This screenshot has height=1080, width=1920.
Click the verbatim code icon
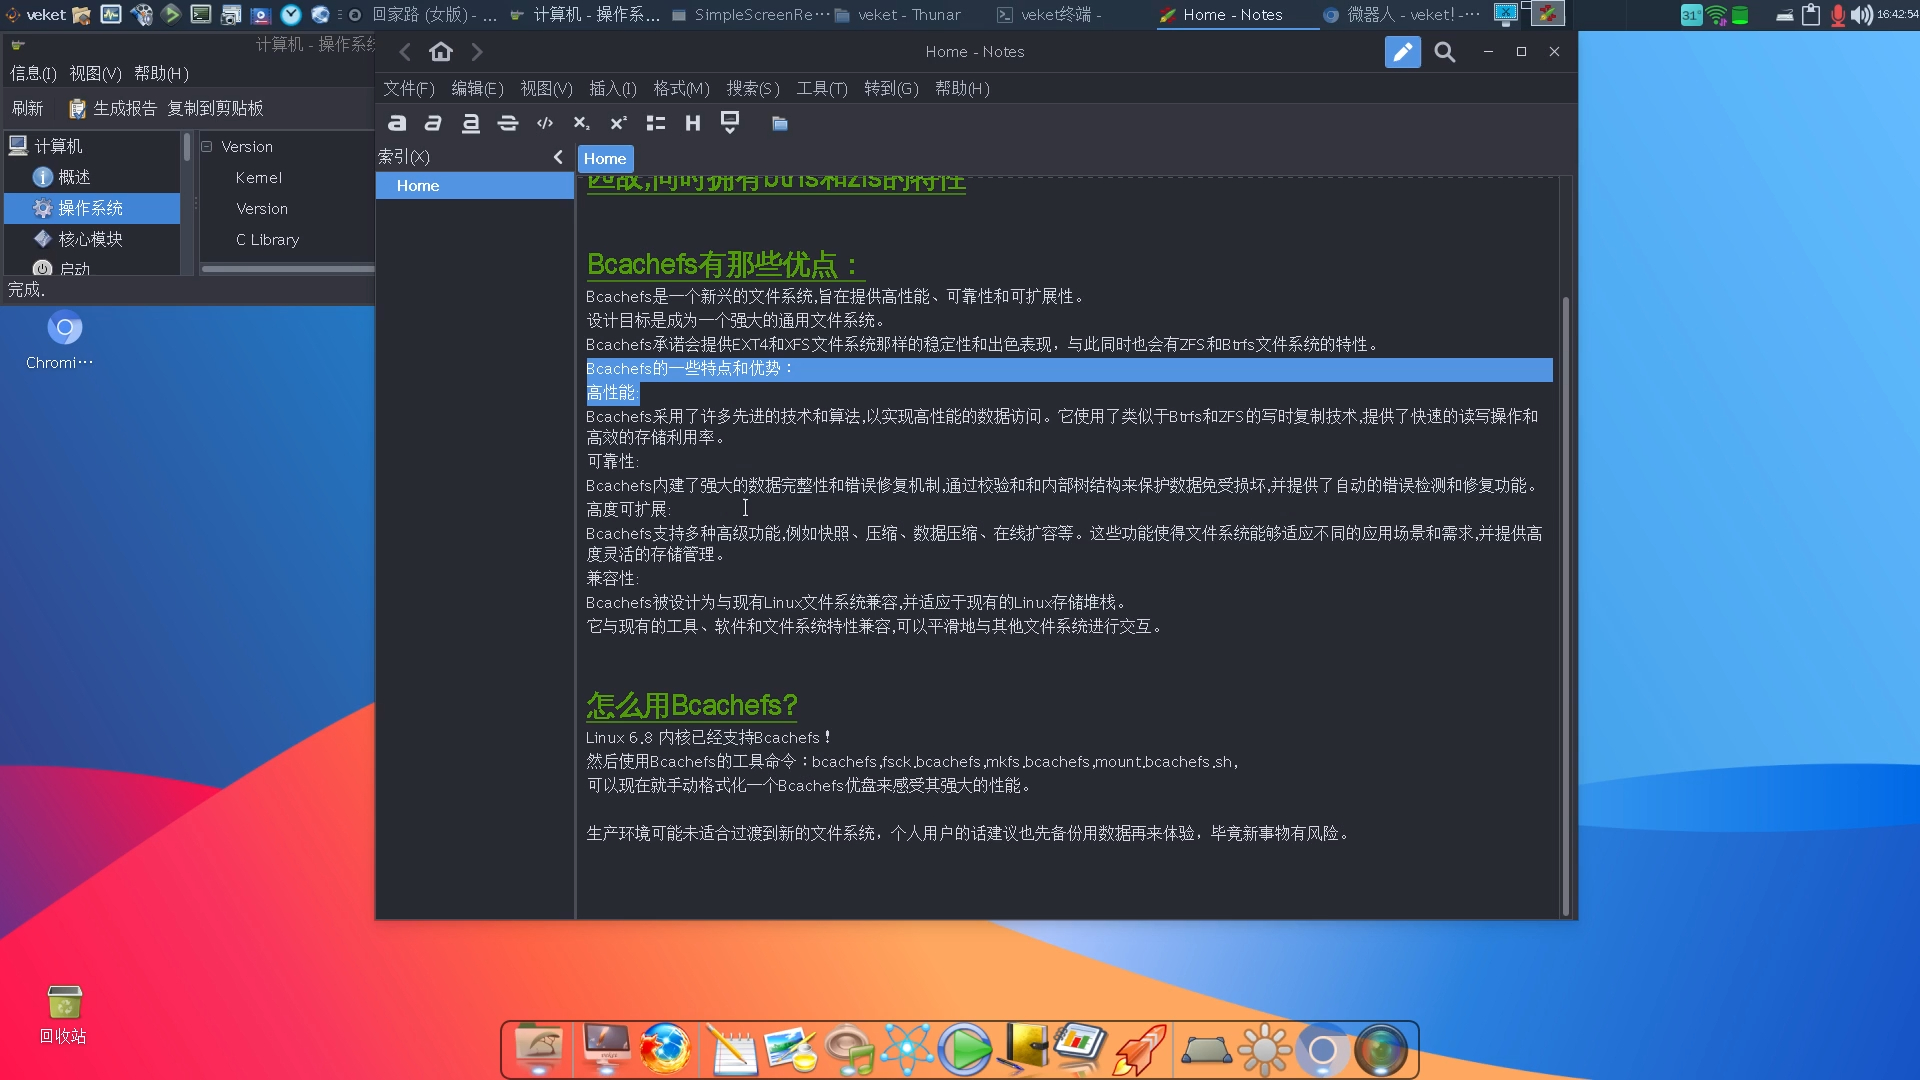pyautogui.click(x=544, y=123)
